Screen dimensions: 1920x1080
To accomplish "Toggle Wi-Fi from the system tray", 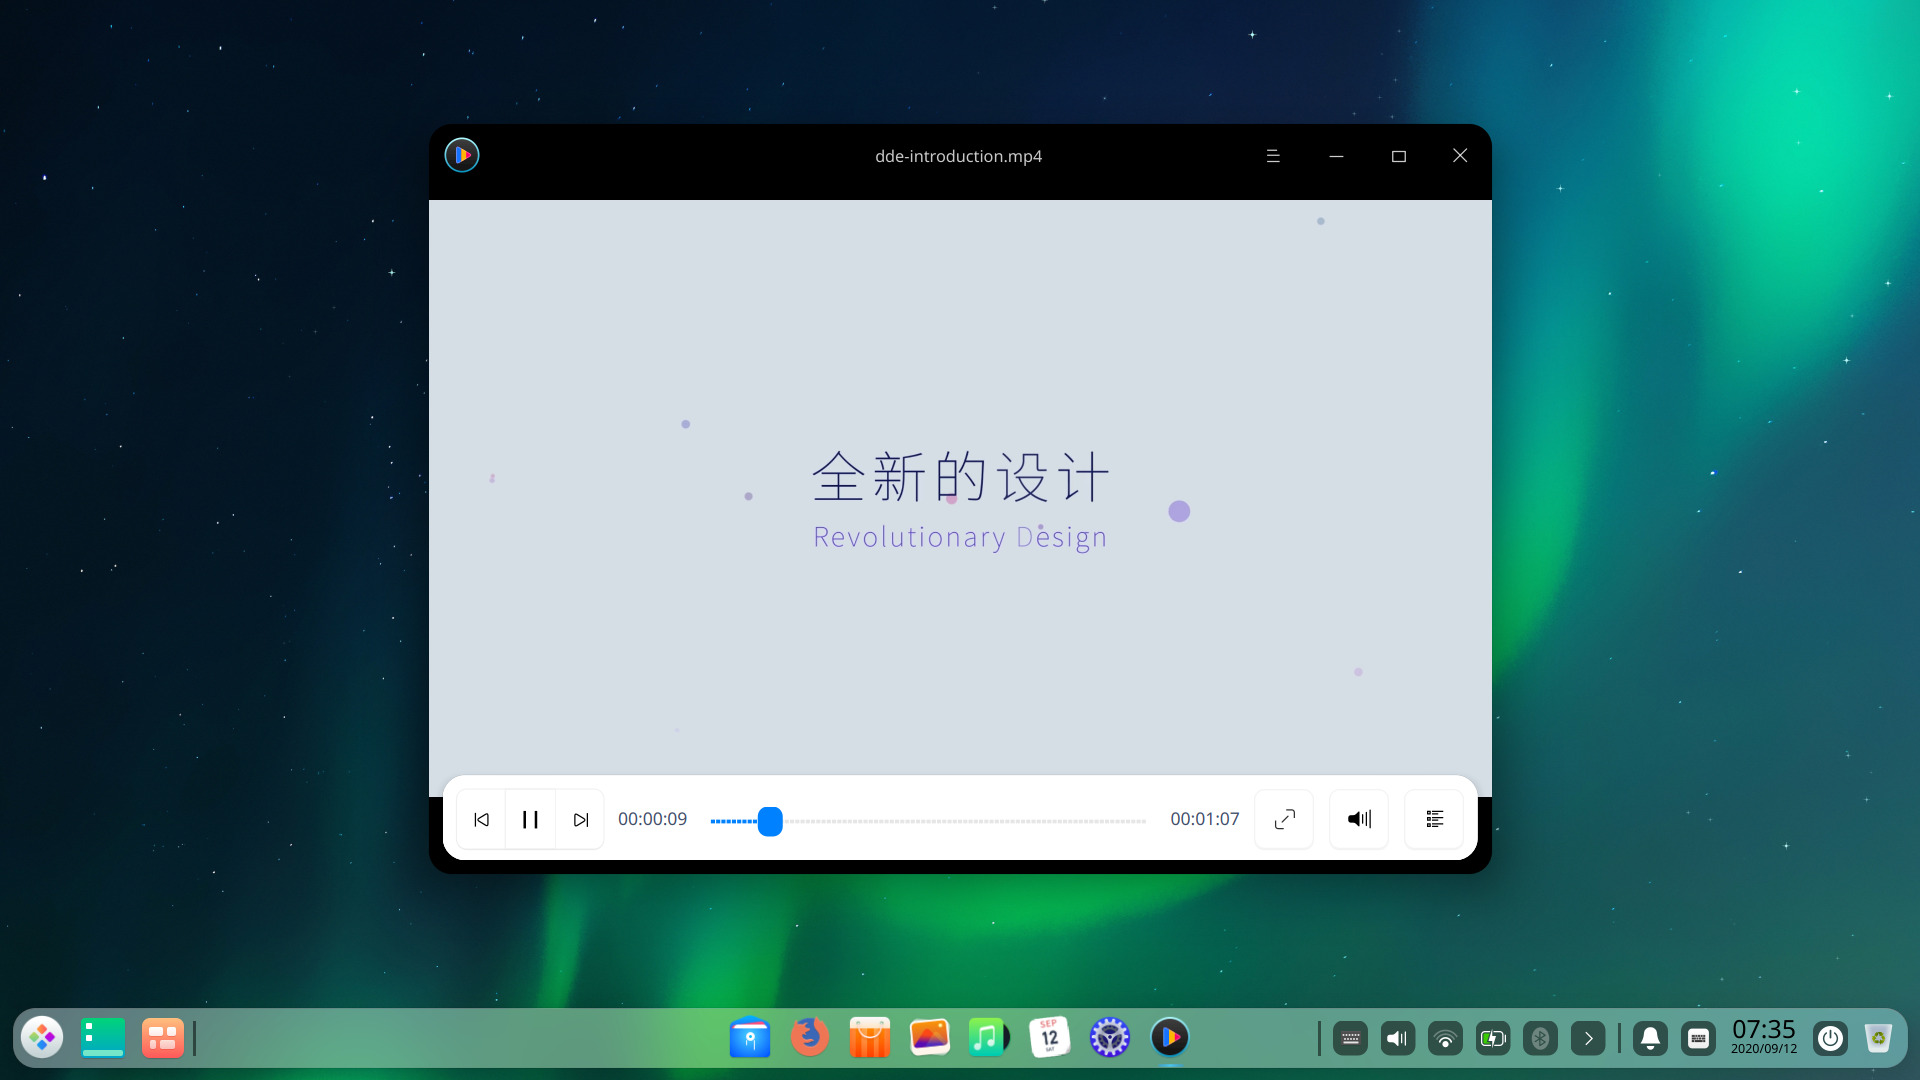I will pyautogui.click(x=1445, y=1038).
